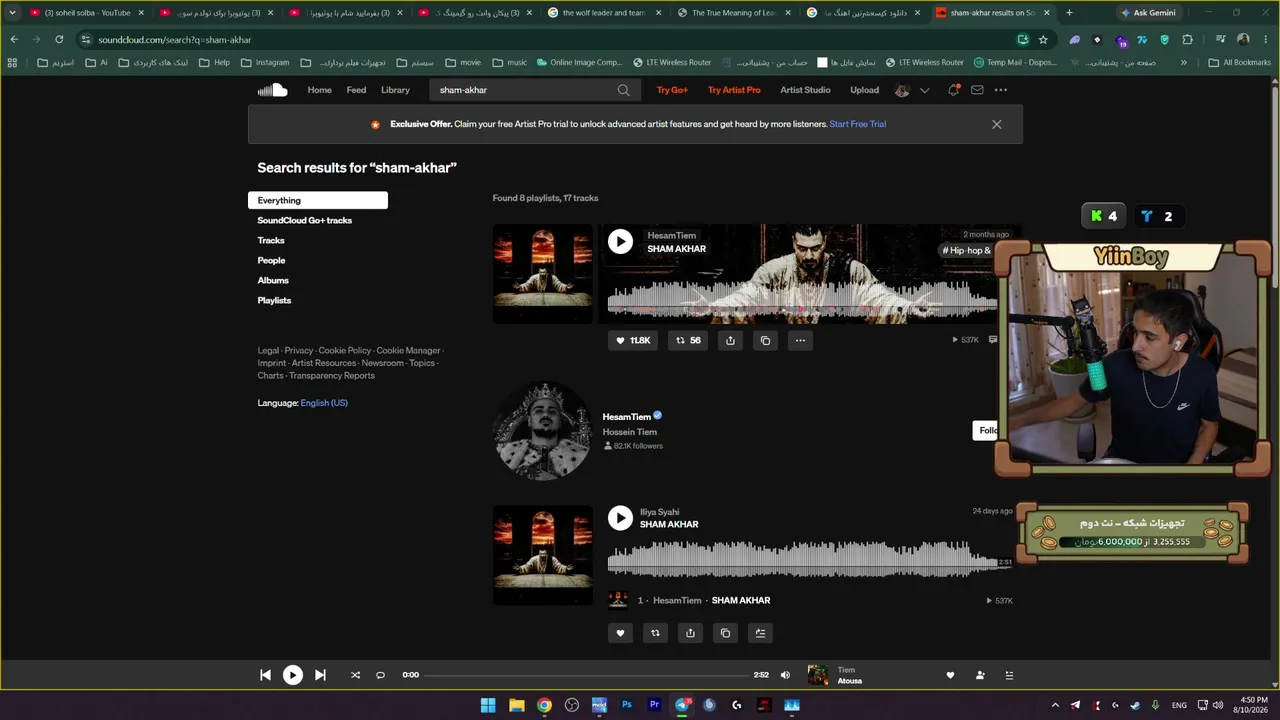Show hidden system tray icons

click(x=1055, y=705)
